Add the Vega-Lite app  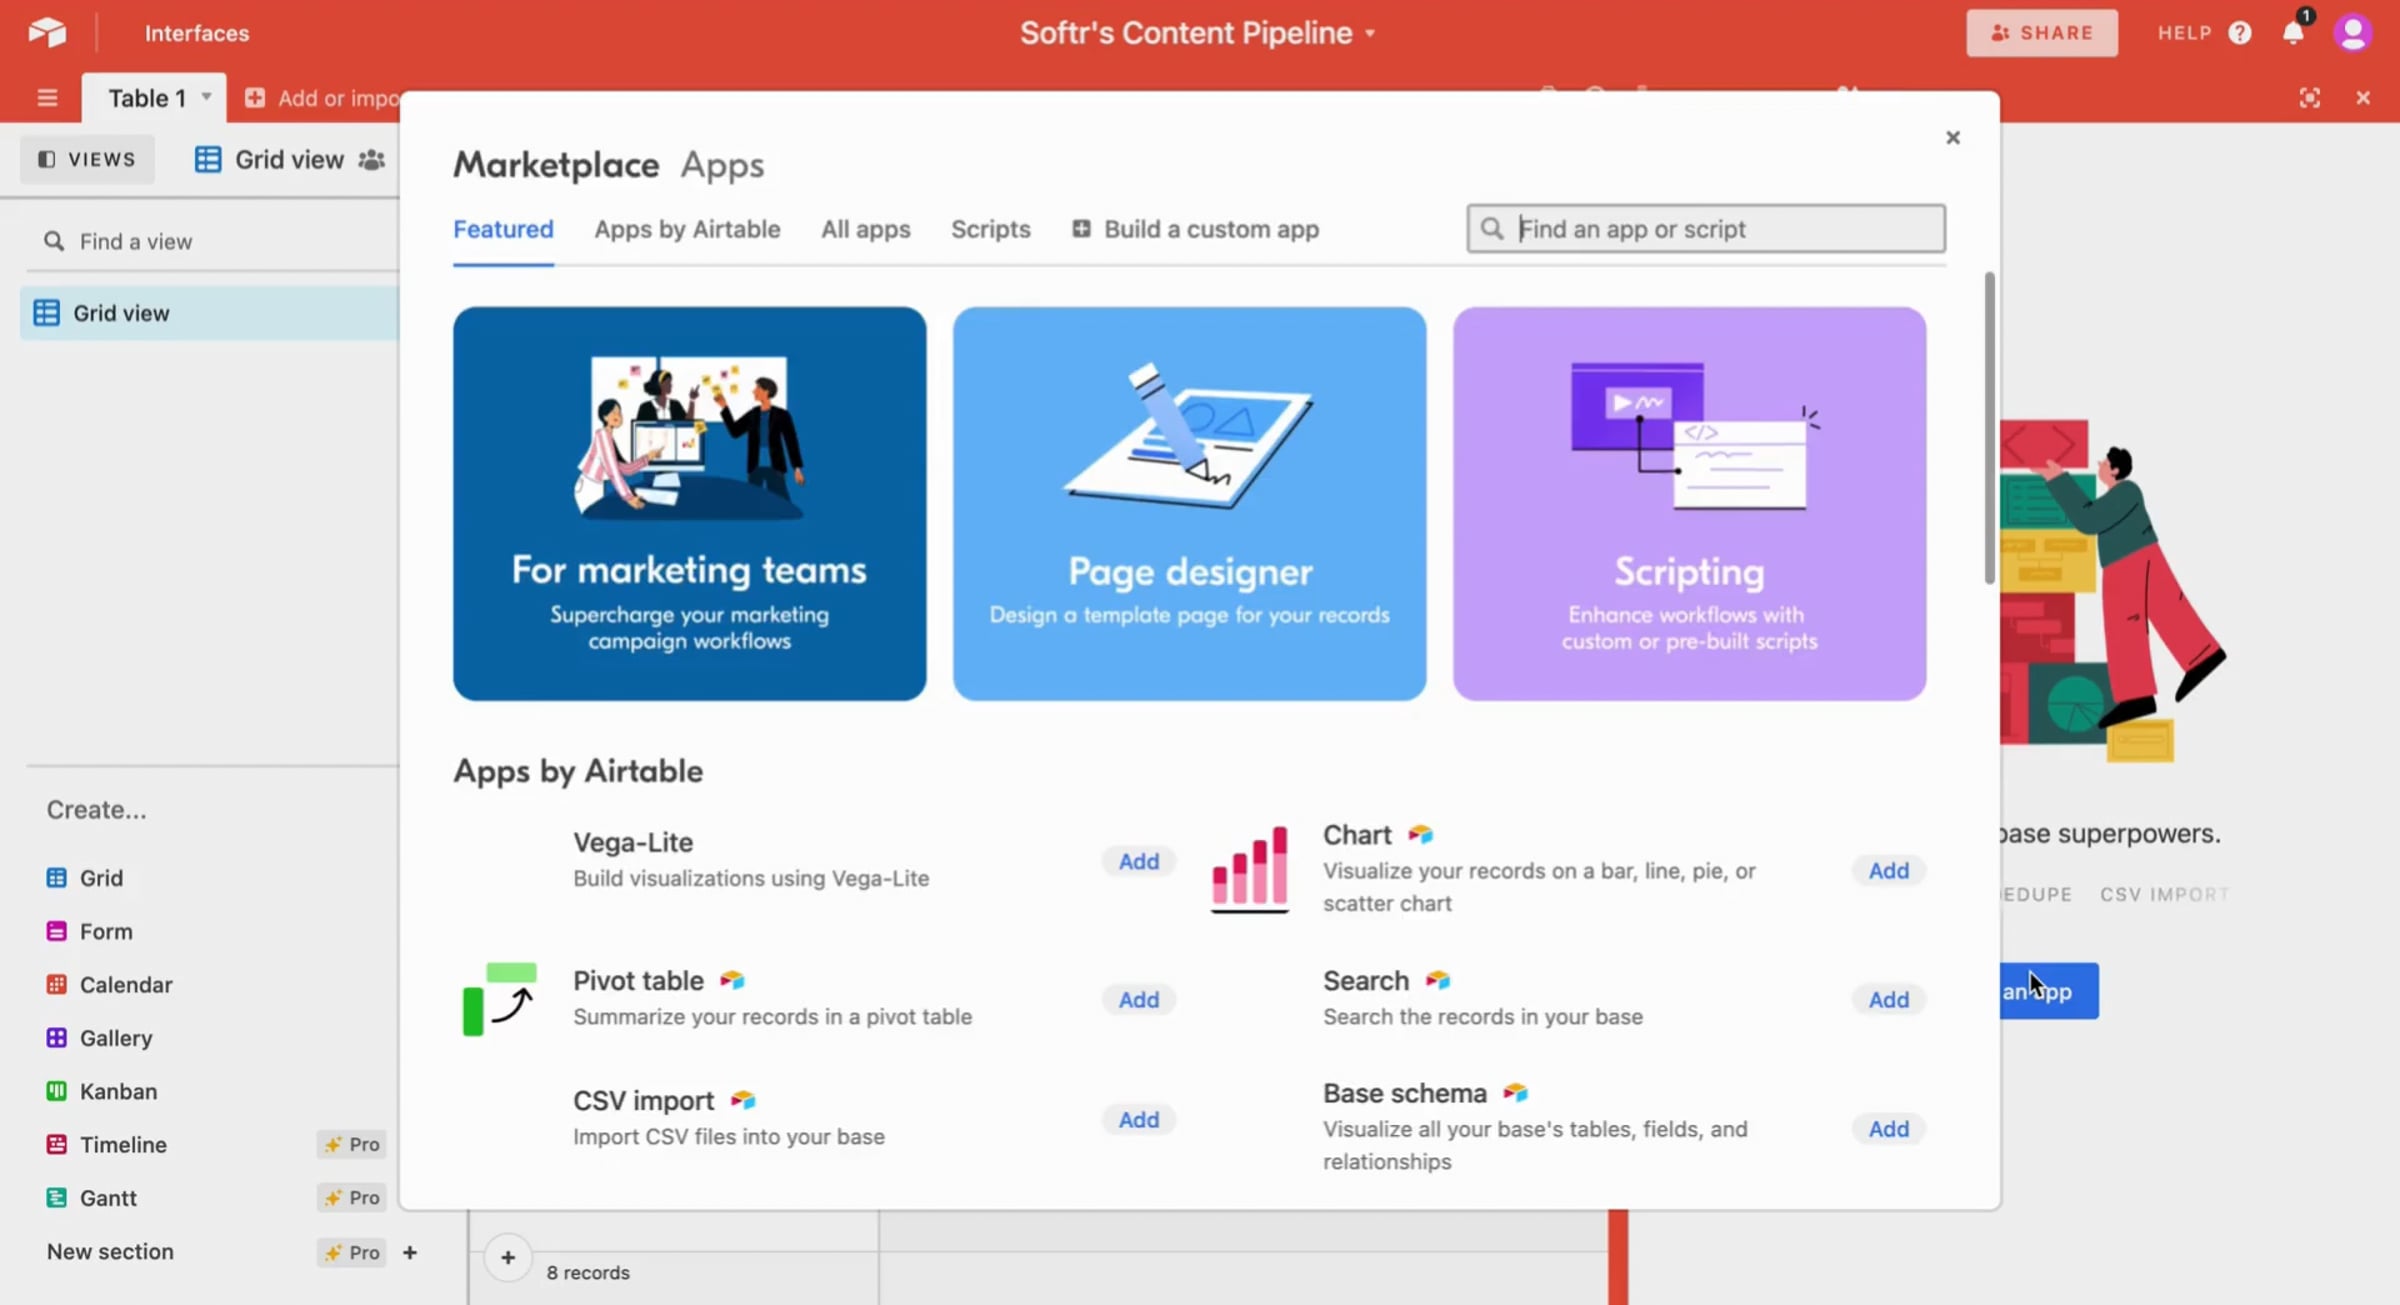pos(1138,861)
